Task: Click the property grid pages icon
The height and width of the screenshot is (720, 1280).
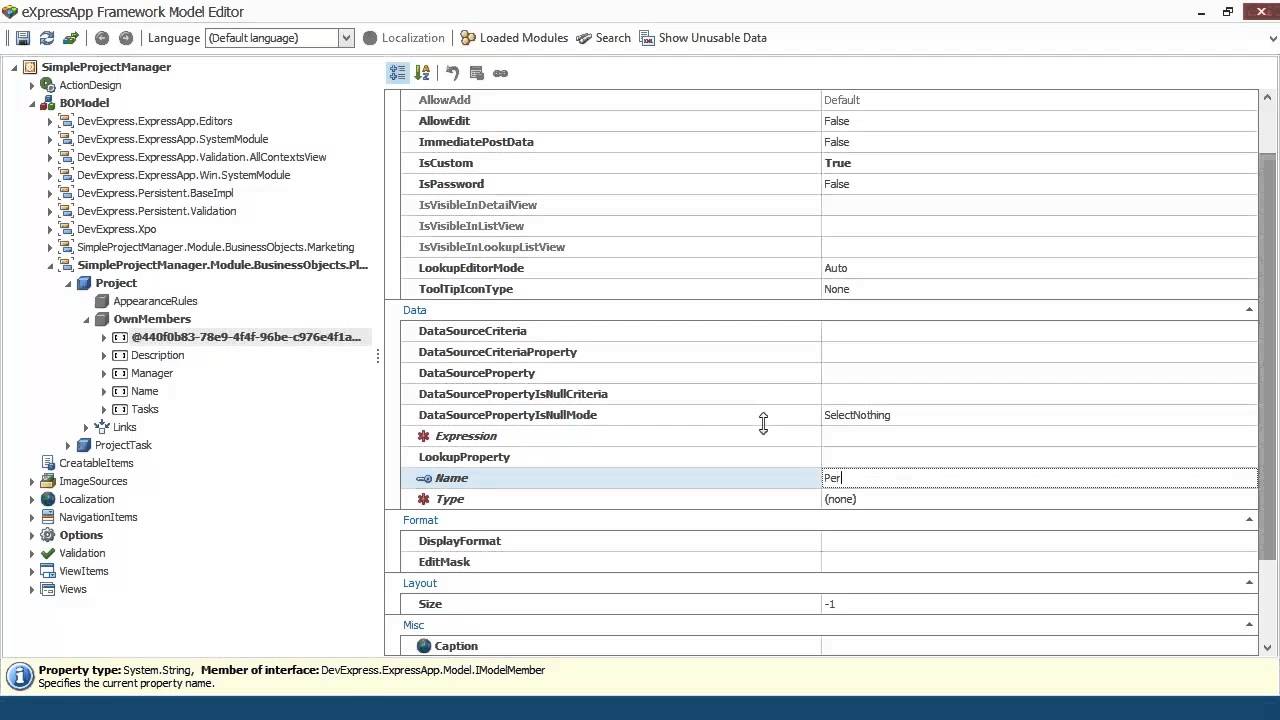Action: pyautogui.click(x=476, y=73)
